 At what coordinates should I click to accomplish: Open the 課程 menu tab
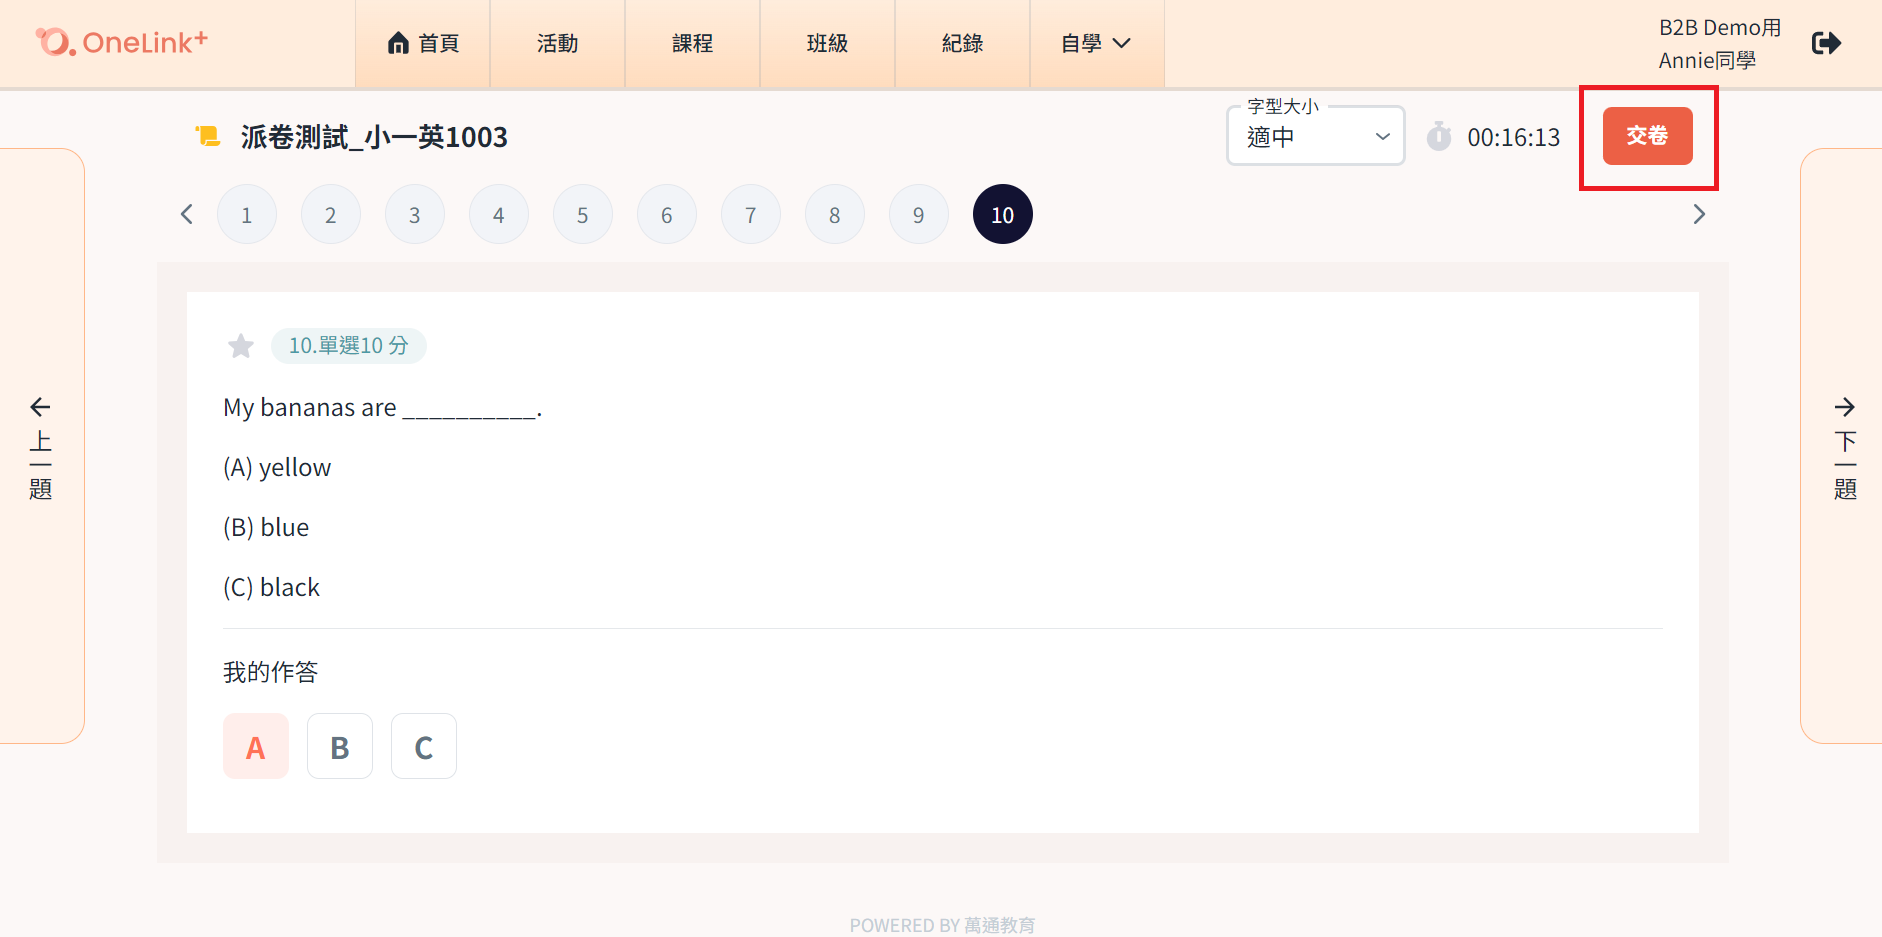(693, 44)
